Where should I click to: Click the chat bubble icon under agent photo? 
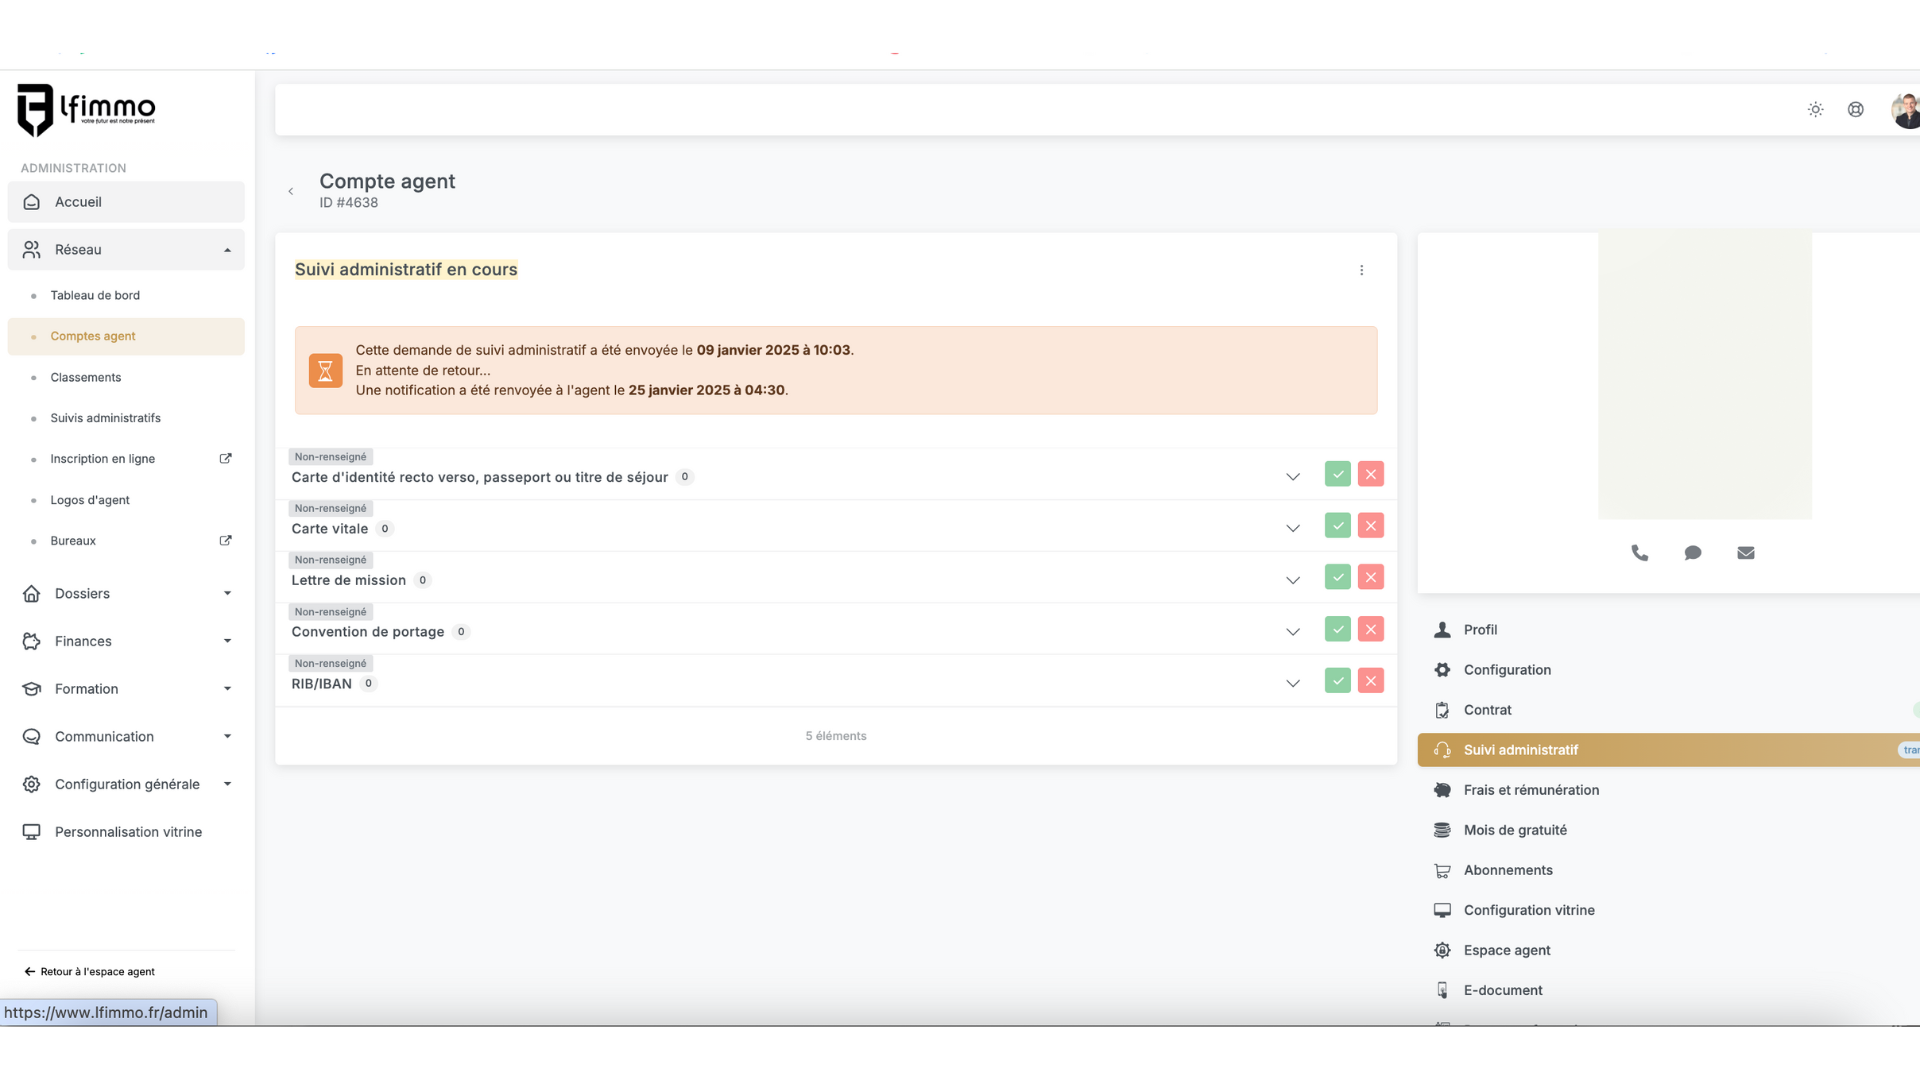tap(1692, 553)
